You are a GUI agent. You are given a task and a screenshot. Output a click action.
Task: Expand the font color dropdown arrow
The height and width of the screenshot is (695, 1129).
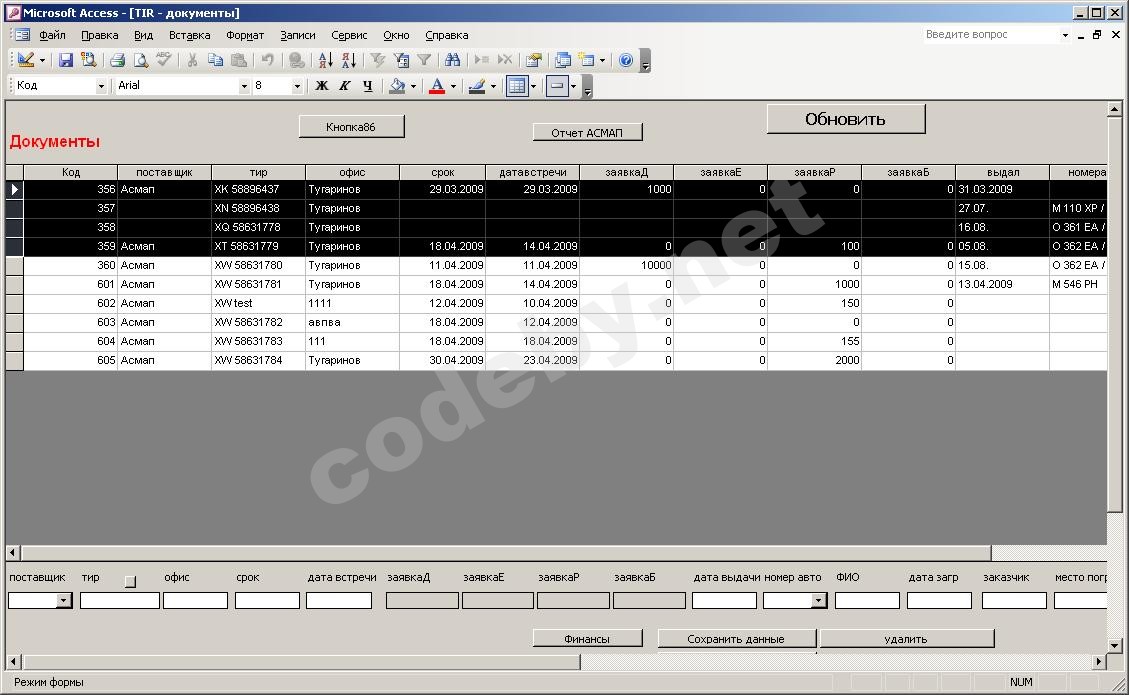coord(453,86)
